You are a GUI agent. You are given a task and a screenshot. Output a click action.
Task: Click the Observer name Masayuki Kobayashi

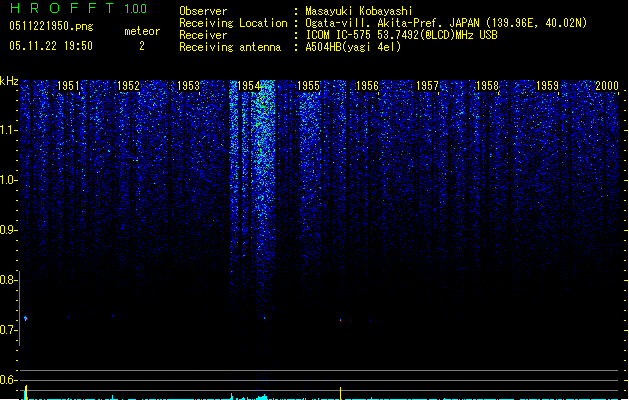(359, 11)
